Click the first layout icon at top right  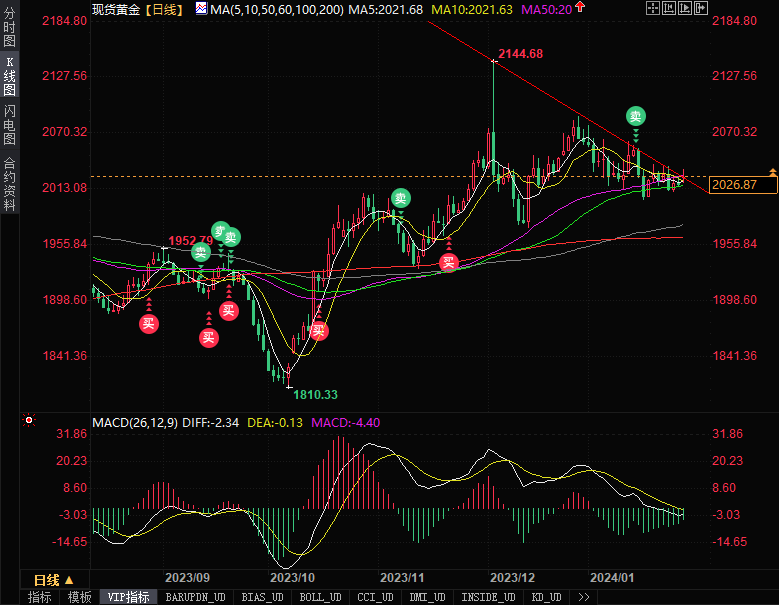[x=652, y=9]
